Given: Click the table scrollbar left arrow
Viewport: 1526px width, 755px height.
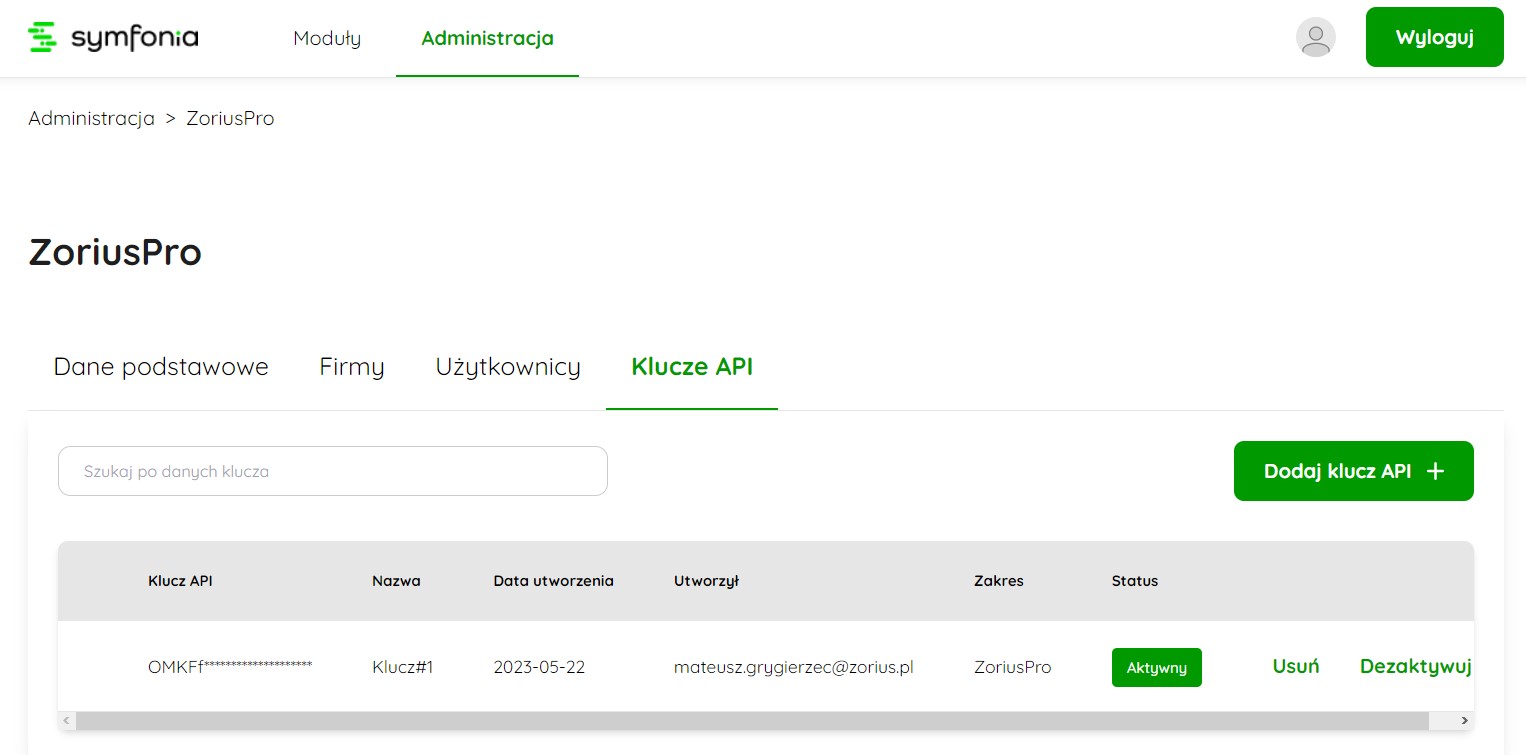Looking at the screenshot, I should 67,720.
